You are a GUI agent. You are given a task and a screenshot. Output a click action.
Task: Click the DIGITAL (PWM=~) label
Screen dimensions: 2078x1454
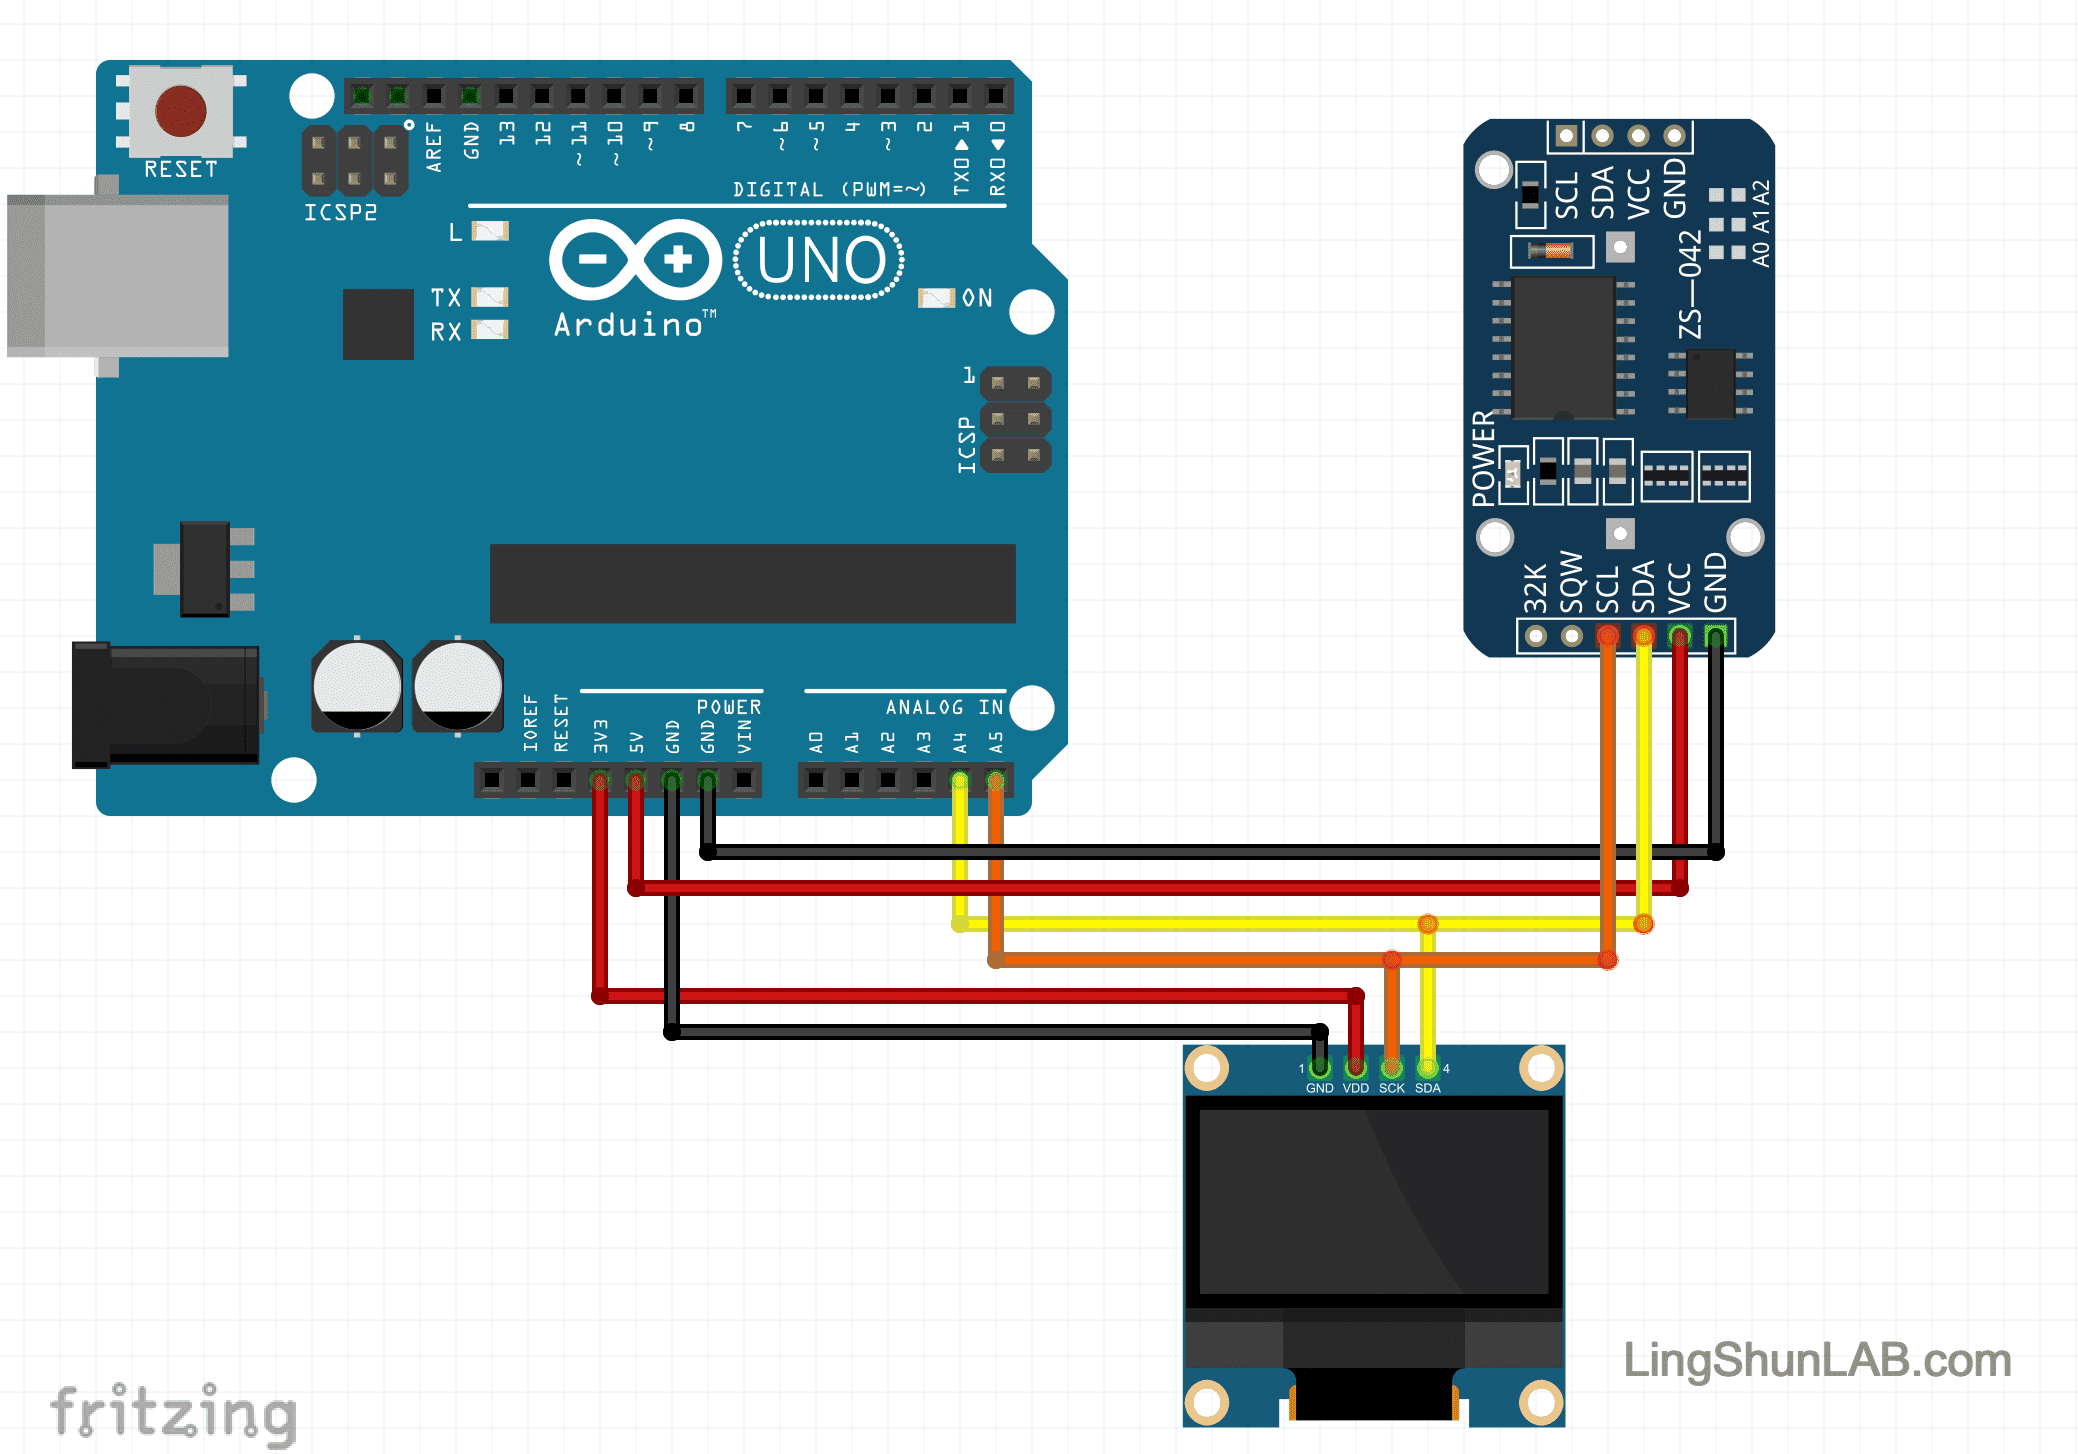830,189
